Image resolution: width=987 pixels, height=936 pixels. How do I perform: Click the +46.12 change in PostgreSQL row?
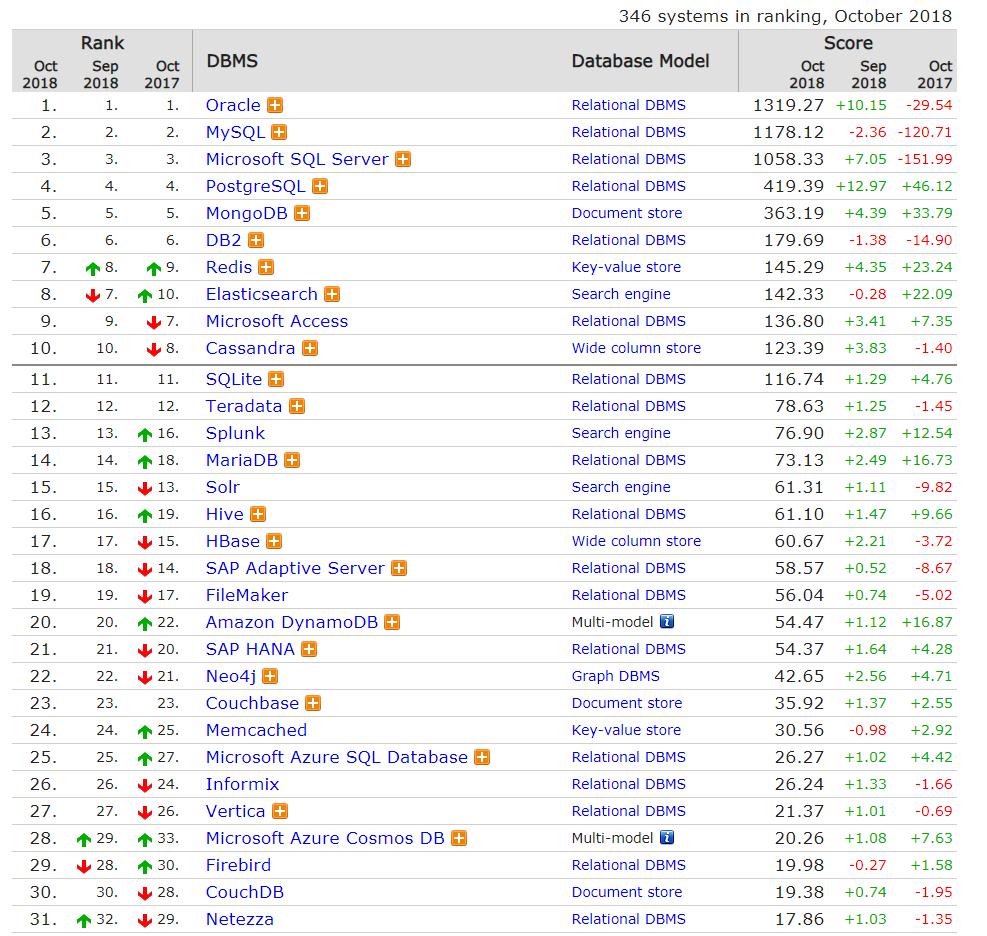pyautogui.click(x=927, y=186)
